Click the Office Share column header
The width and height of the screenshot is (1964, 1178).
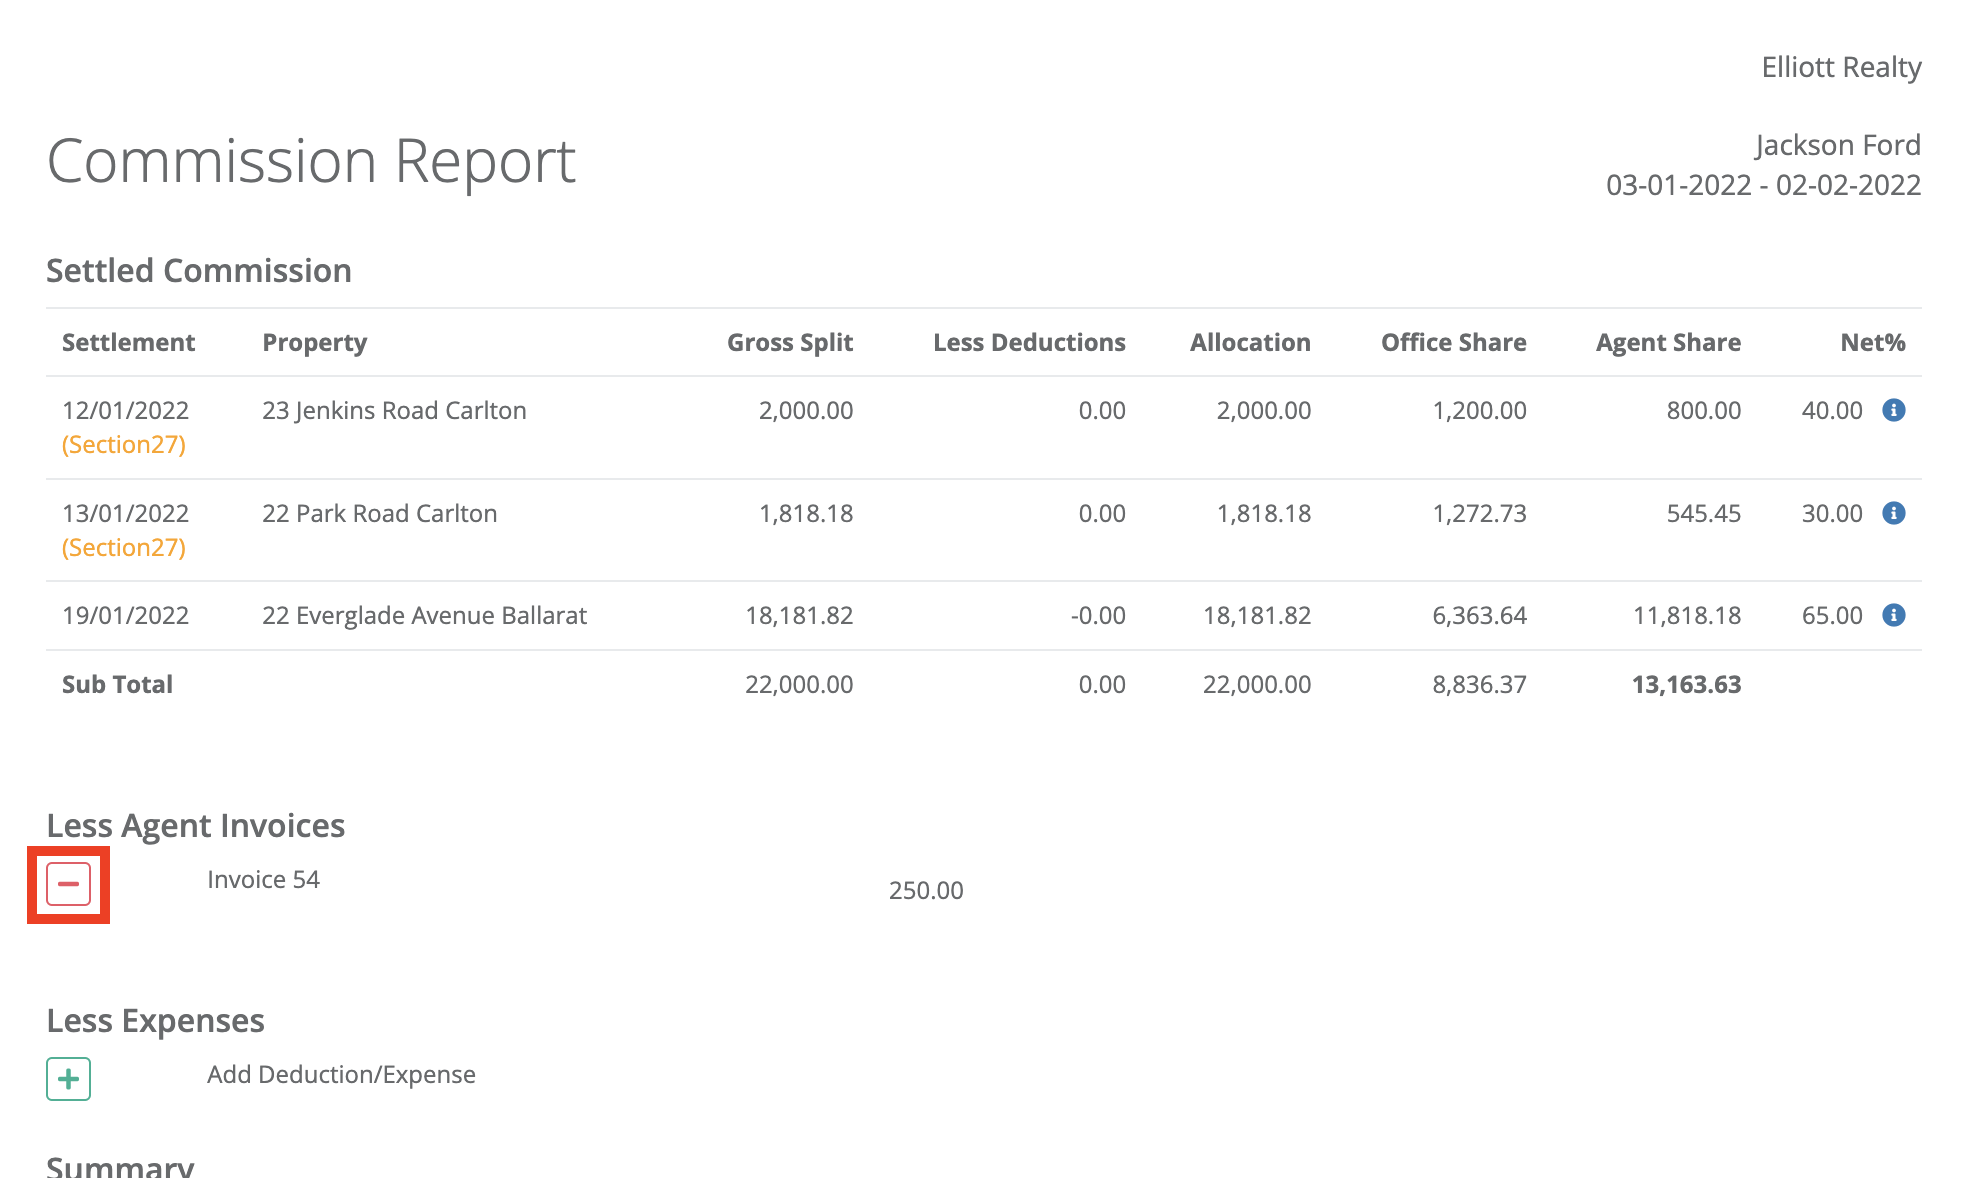(1454, 342)
